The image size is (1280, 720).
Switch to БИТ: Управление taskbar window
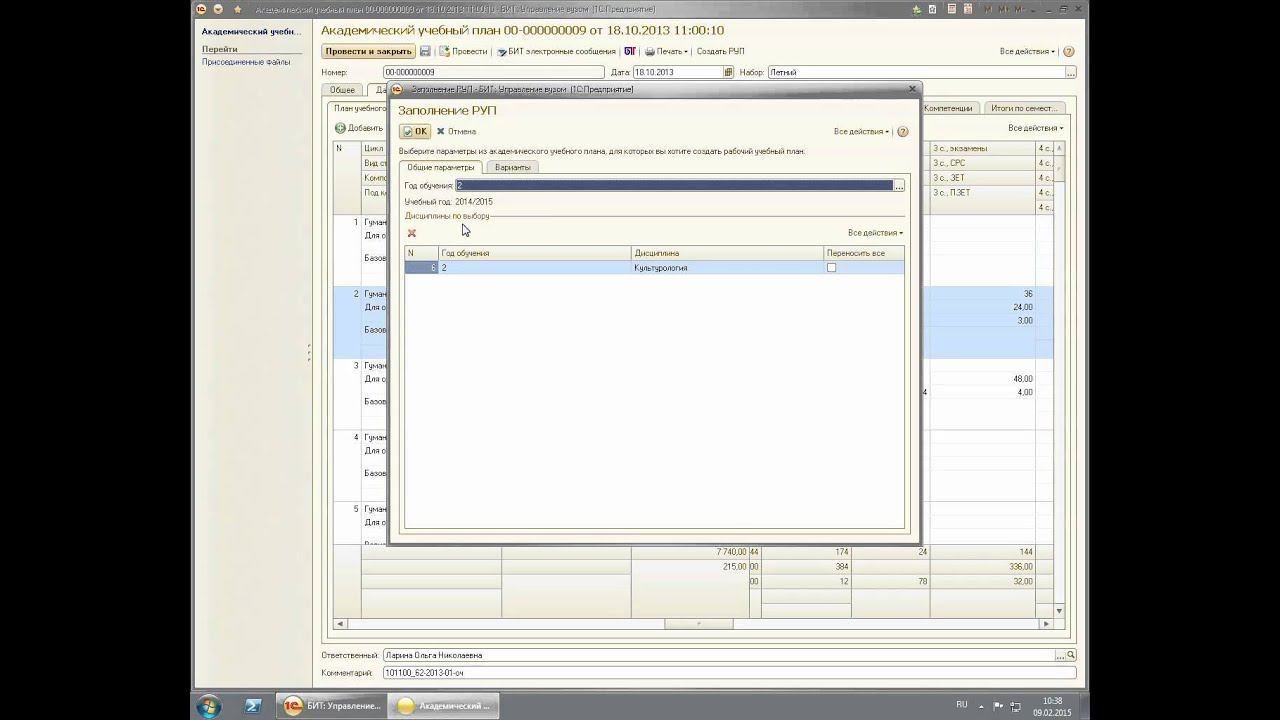click(331, 705)
